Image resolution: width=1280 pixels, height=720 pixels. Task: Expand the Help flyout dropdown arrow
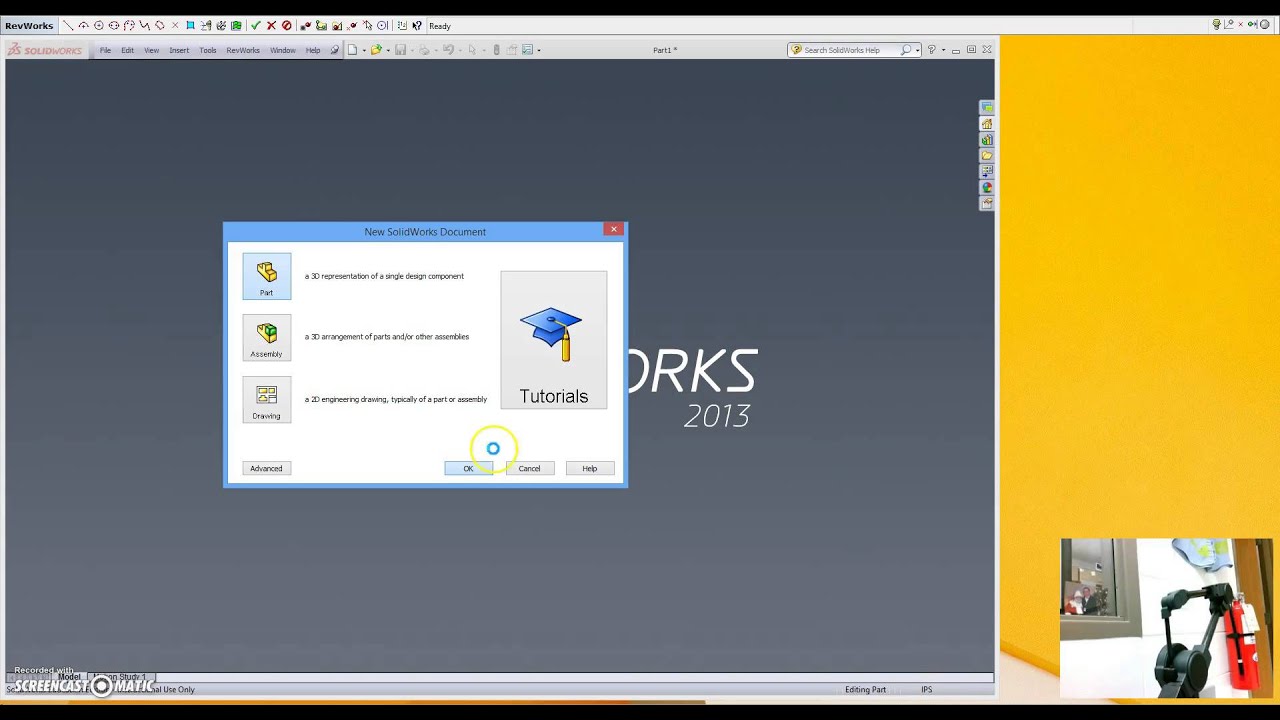pos(942,50)
